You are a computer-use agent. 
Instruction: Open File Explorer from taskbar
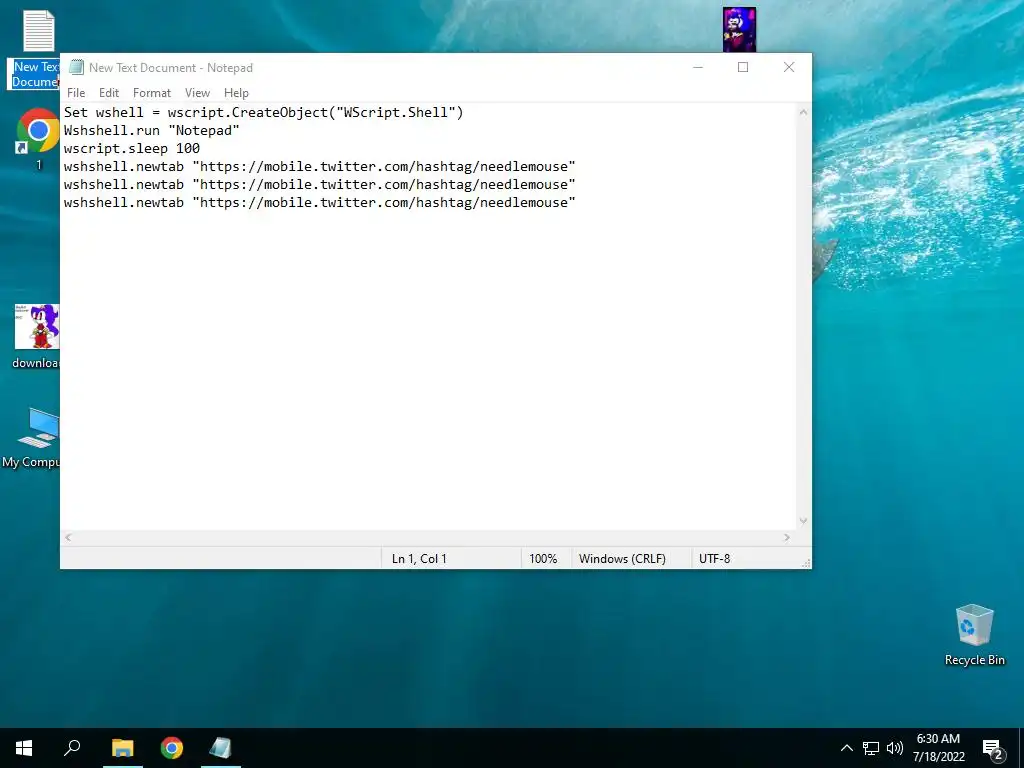pos(122,748)
